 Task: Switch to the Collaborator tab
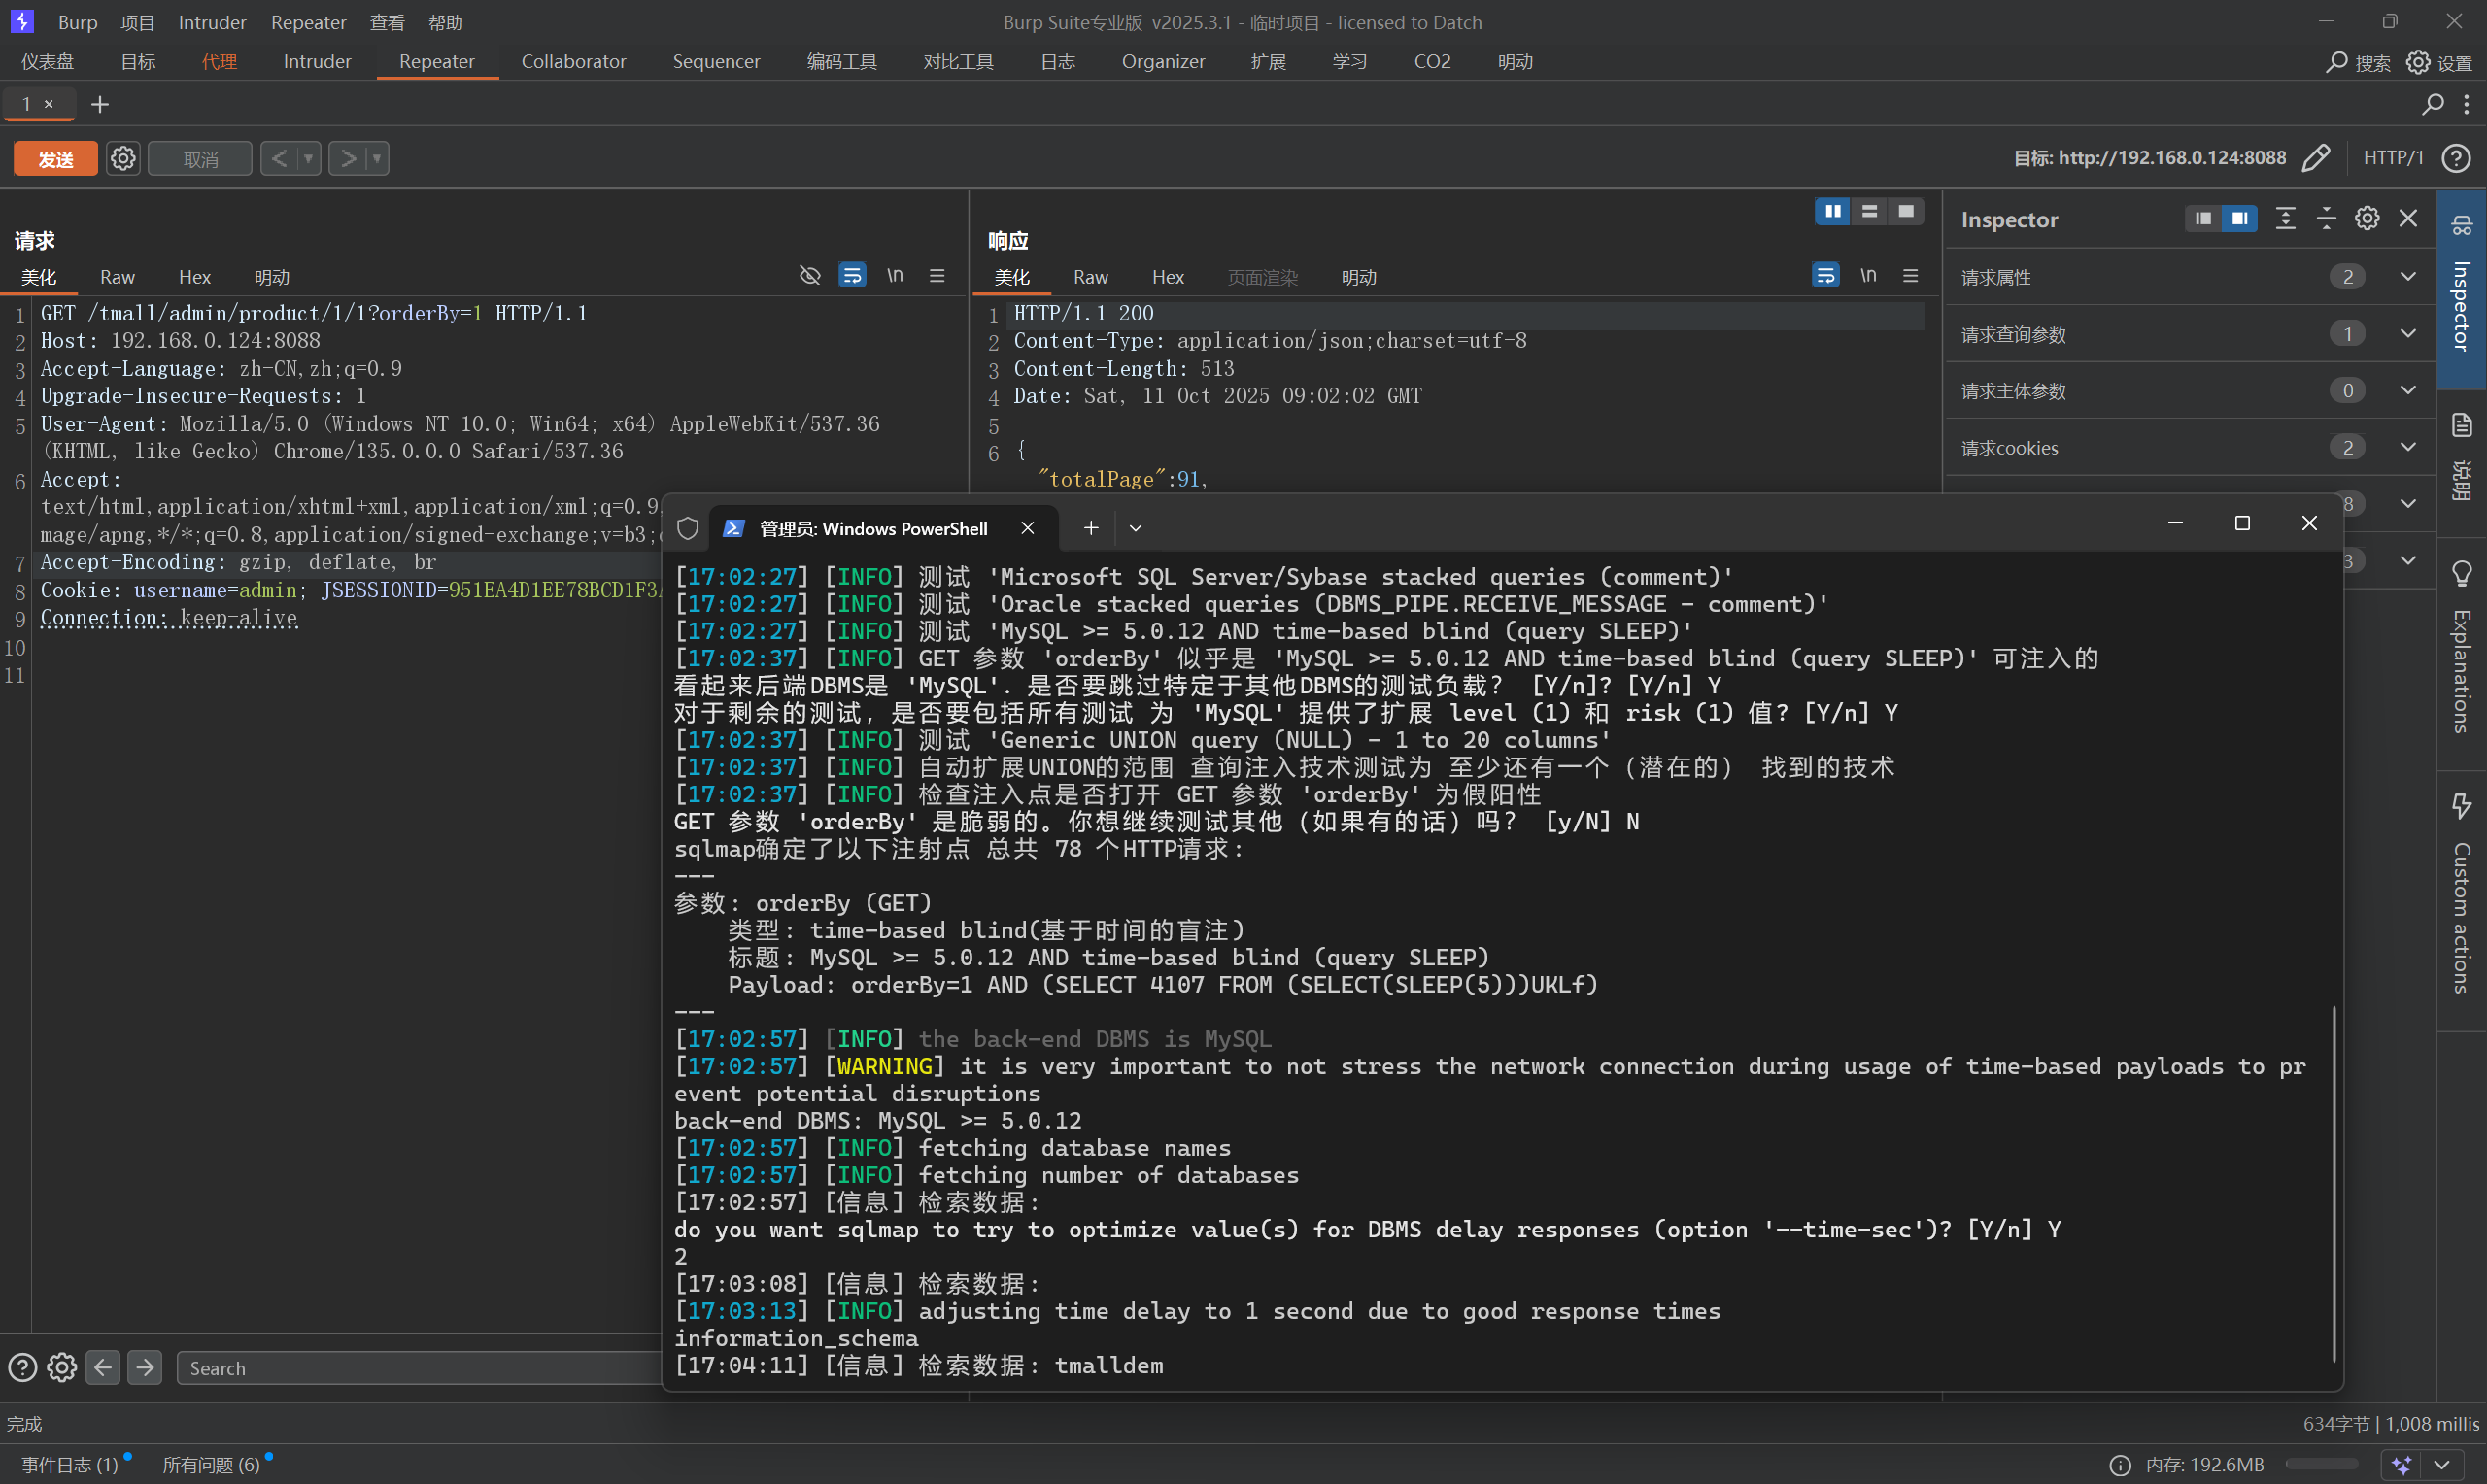573,62
